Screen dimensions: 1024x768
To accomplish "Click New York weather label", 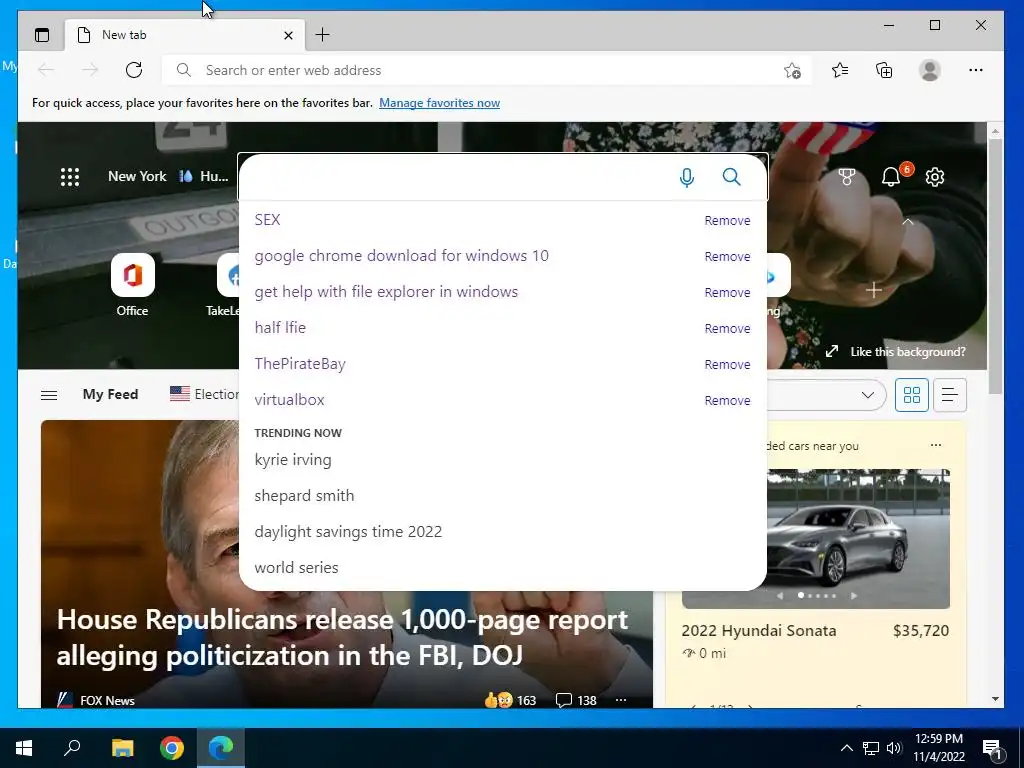I will click(137, 176).
